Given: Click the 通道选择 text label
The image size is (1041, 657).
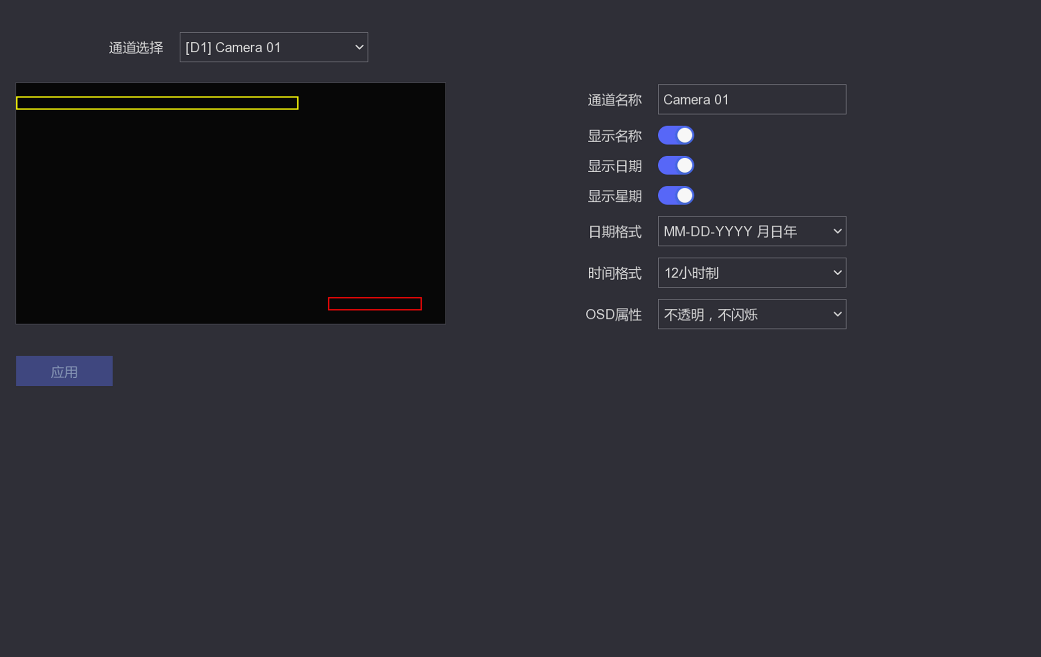Looking at the screenshot, I should click(136, 48).
